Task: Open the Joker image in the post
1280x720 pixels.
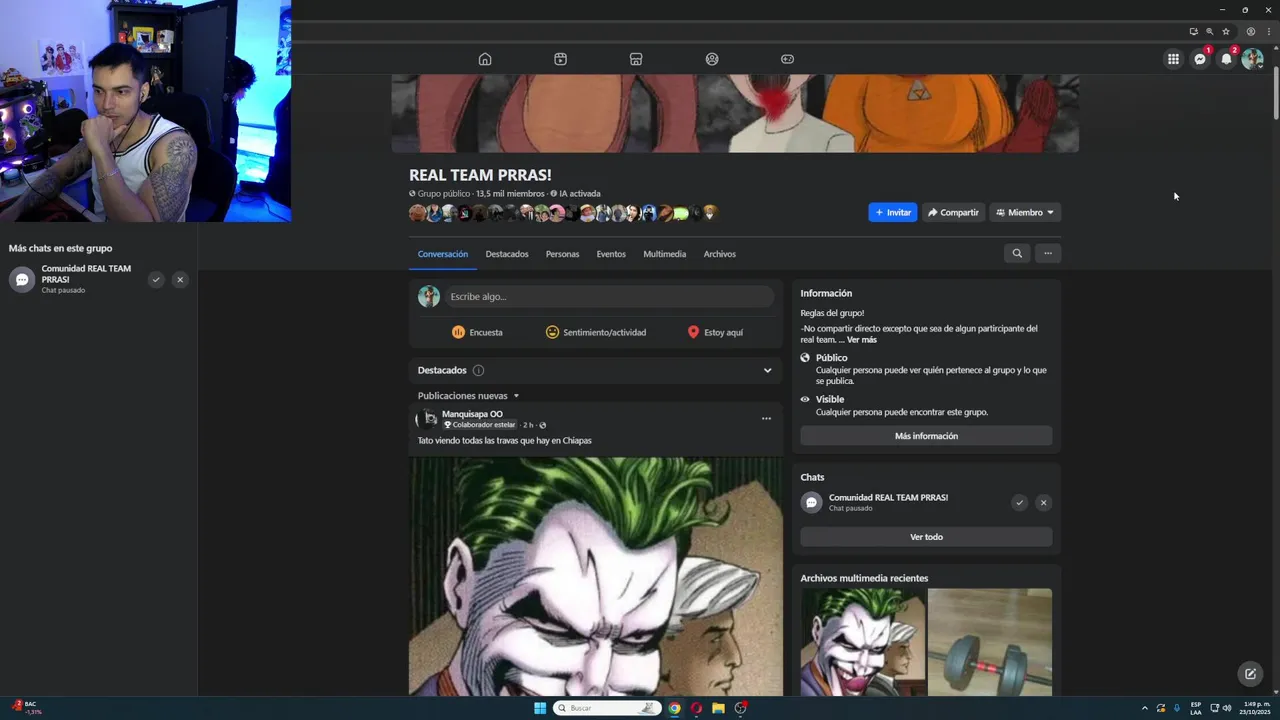Action: click(596, 576)
